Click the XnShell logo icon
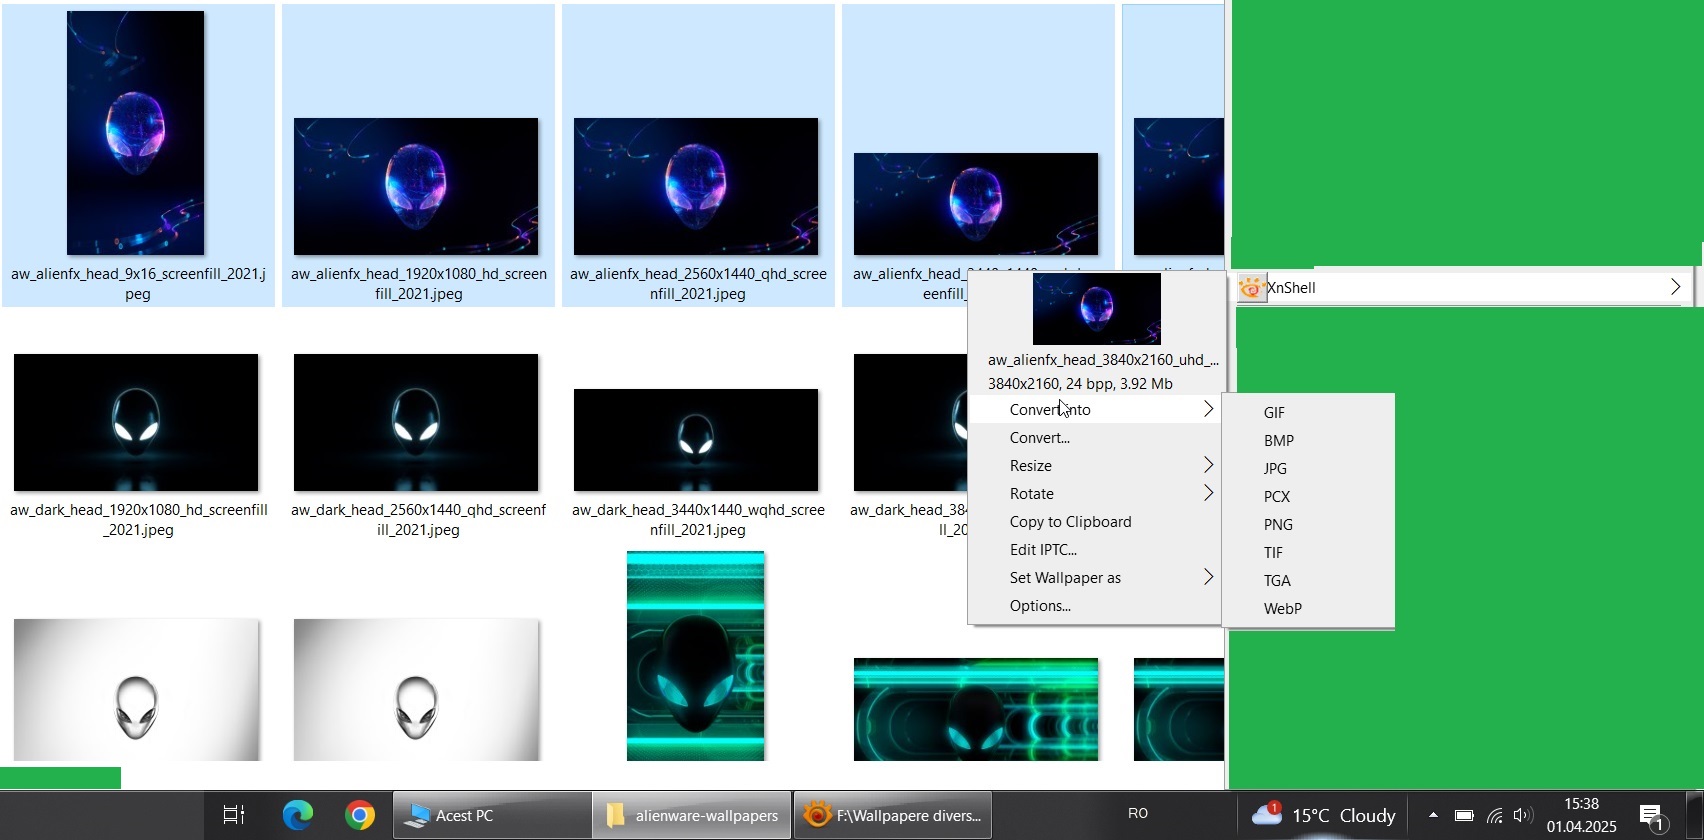1704x840 pixels. [x=1251, y=288]
